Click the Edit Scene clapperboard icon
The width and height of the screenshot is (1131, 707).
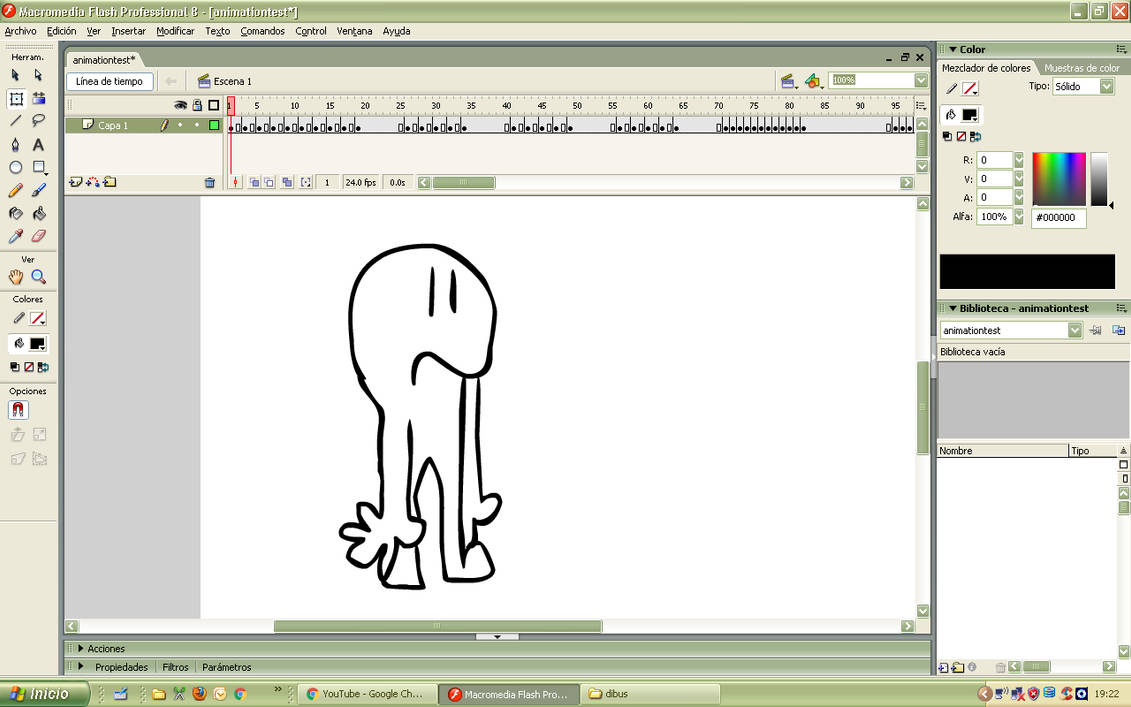coord(788,82)
